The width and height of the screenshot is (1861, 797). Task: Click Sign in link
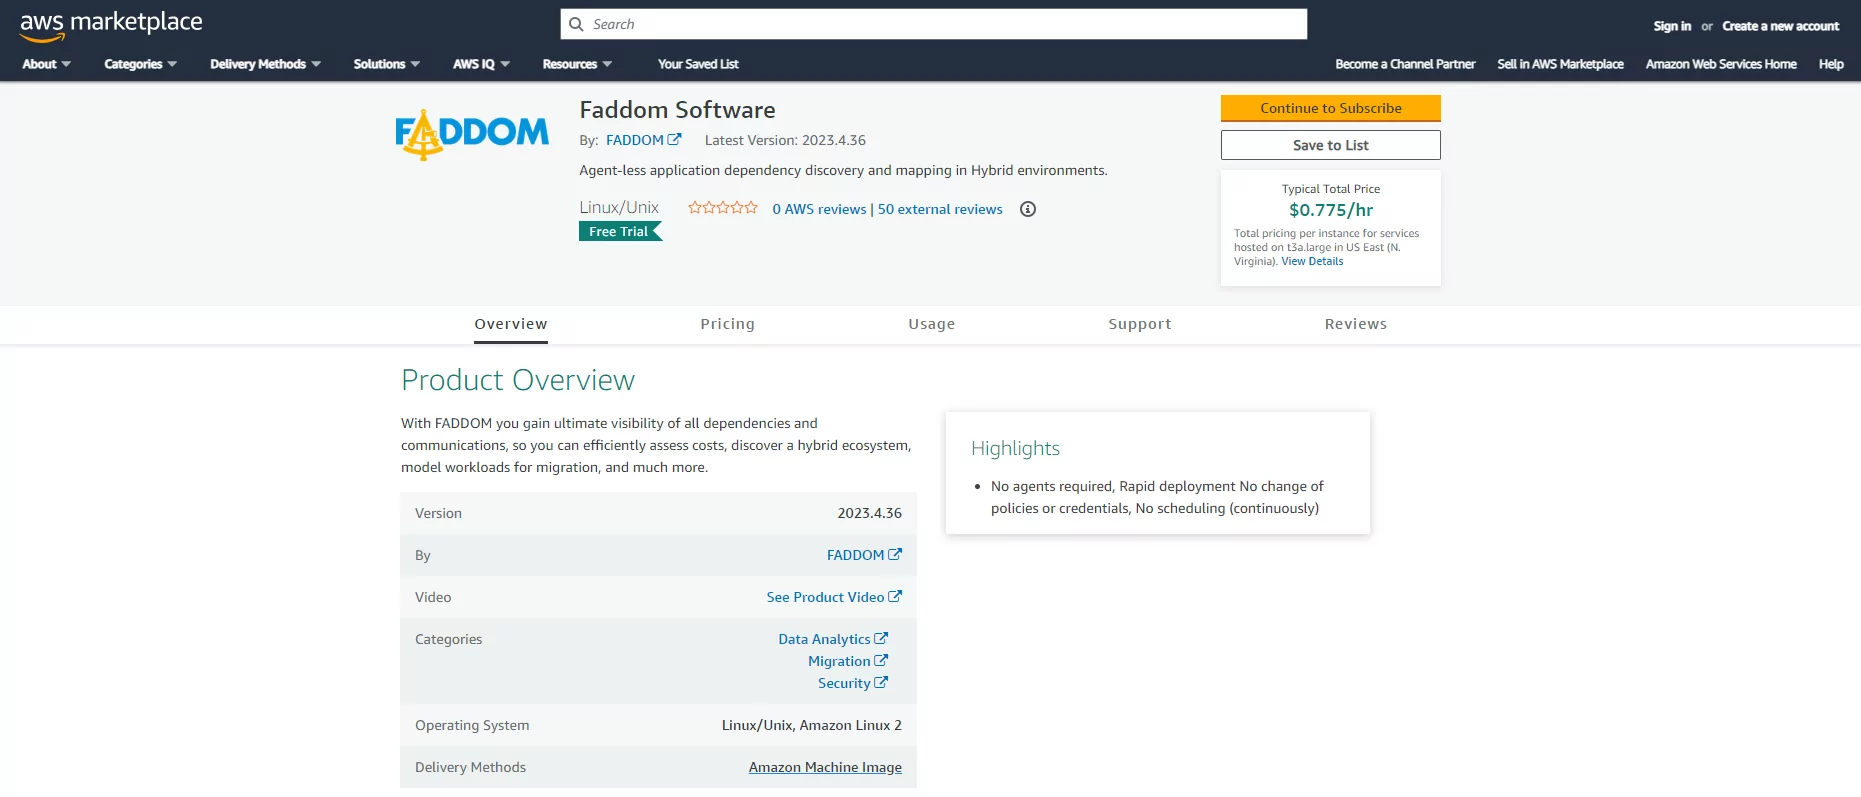click(1672, 26)
